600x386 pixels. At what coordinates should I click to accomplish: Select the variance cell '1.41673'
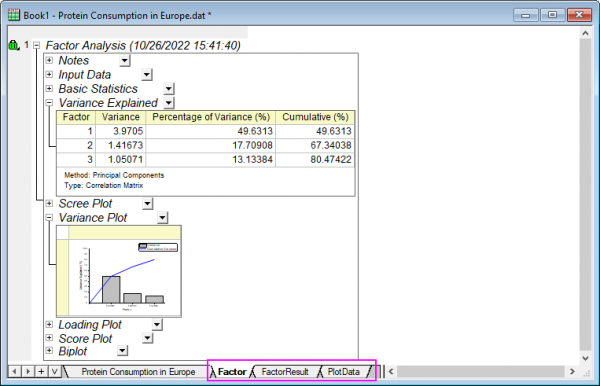pos(121,145)
